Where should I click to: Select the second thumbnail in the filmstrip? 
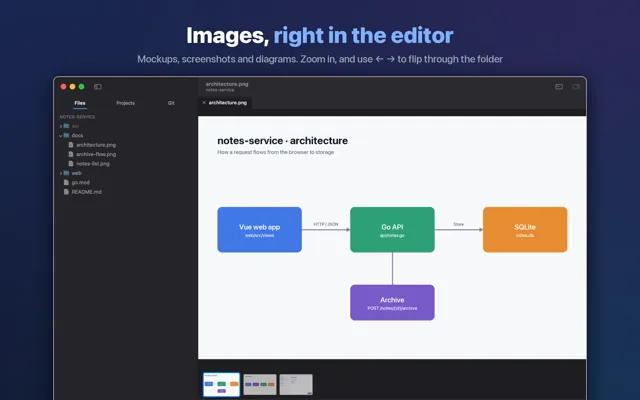coord(260,384)
